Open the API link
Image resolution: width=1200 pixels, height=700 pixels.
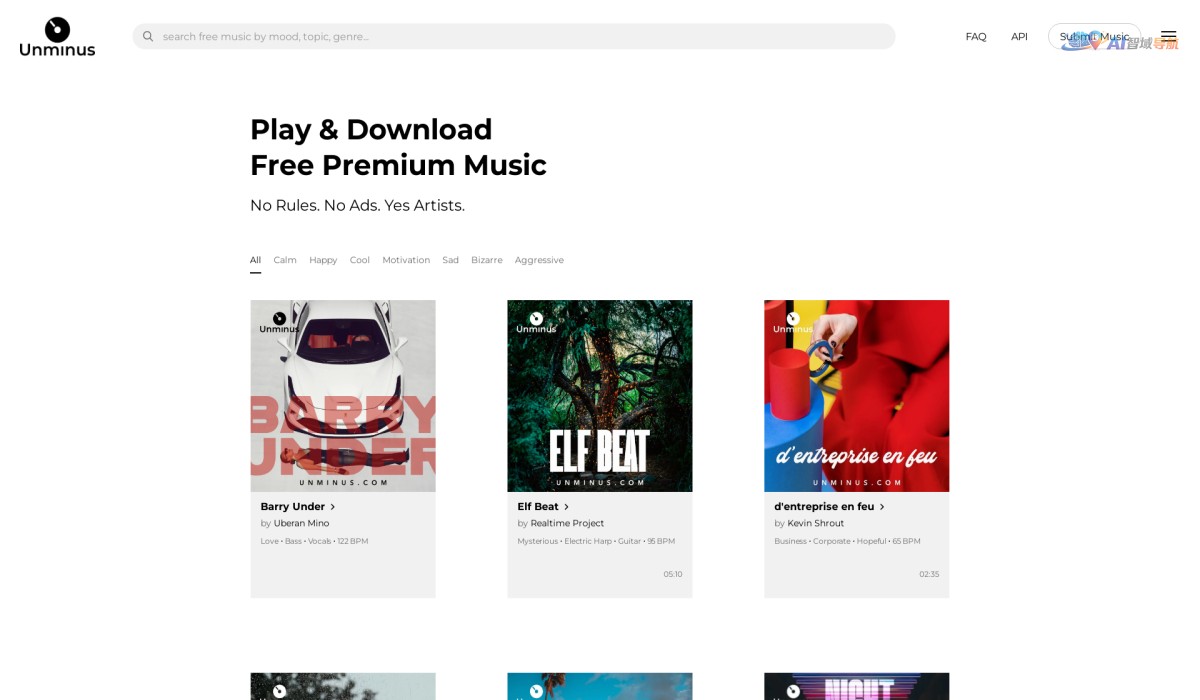pyautogui.click(x=1019, y=36)
